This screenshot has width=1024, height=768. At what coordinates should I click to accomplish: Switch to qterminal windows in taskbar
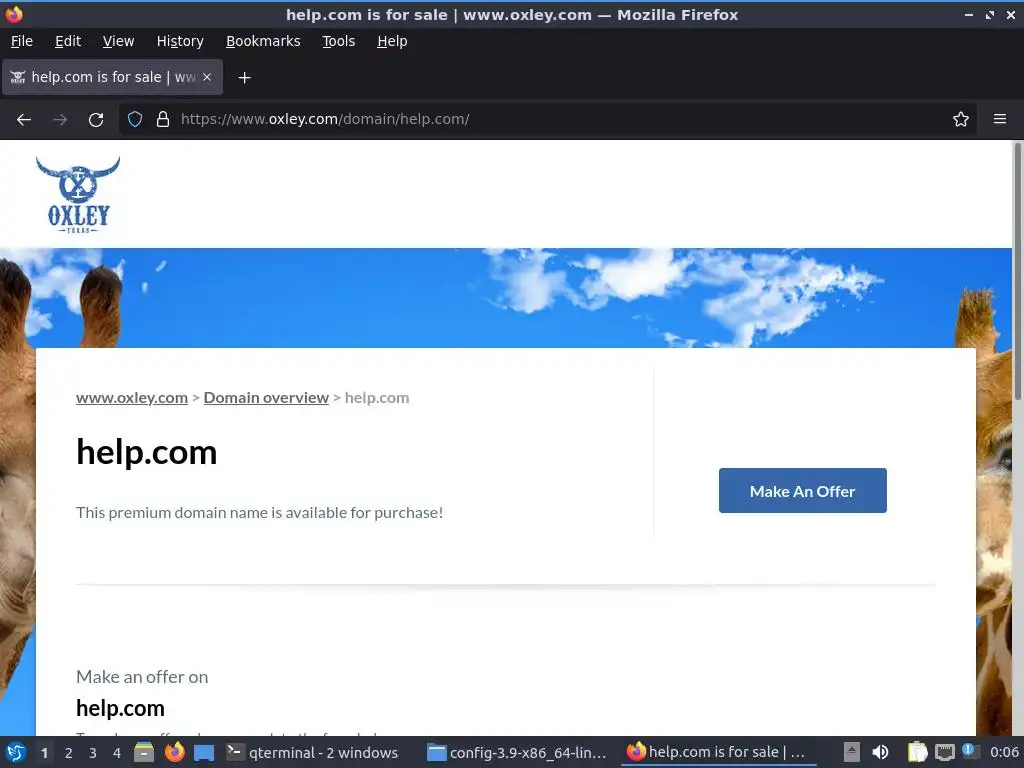[312, 752]
